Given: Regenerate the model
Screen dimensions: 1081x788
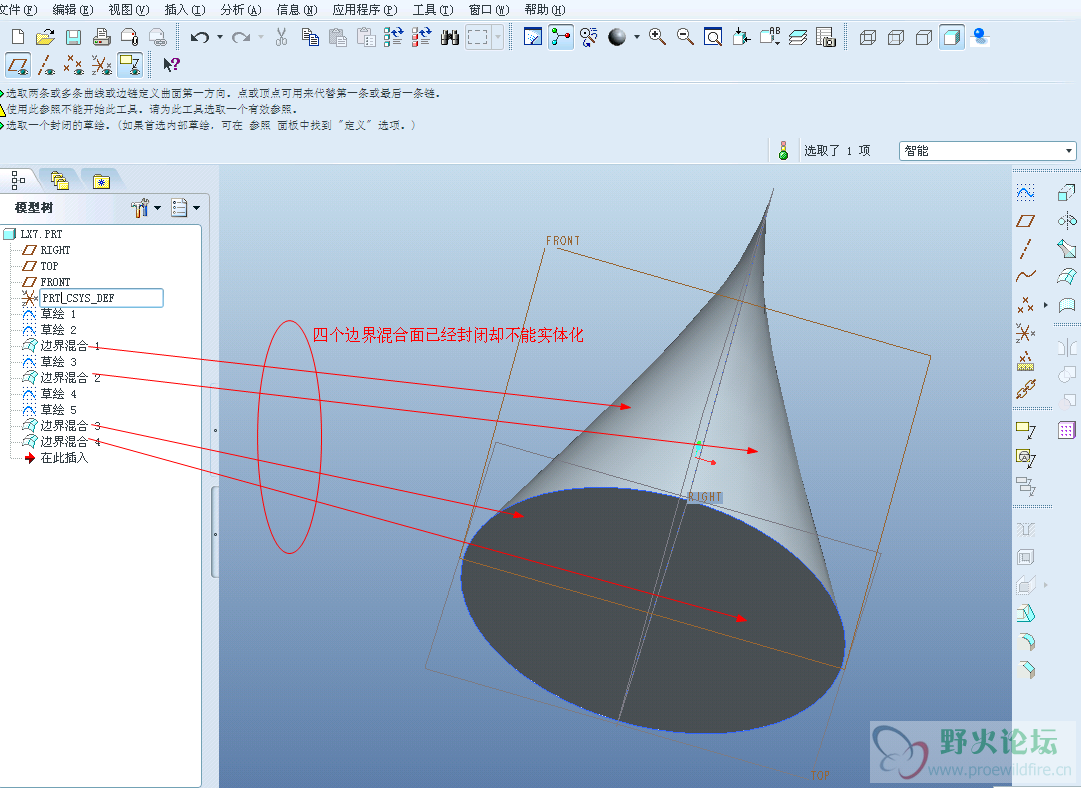Looking at the screenshot, I should [x=393, y=37].
